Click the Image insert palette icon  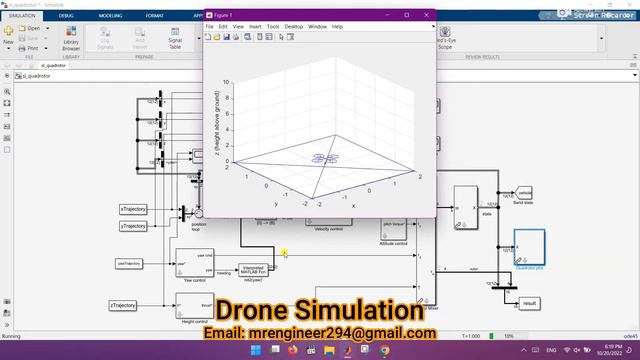click(x=7, y=138)
